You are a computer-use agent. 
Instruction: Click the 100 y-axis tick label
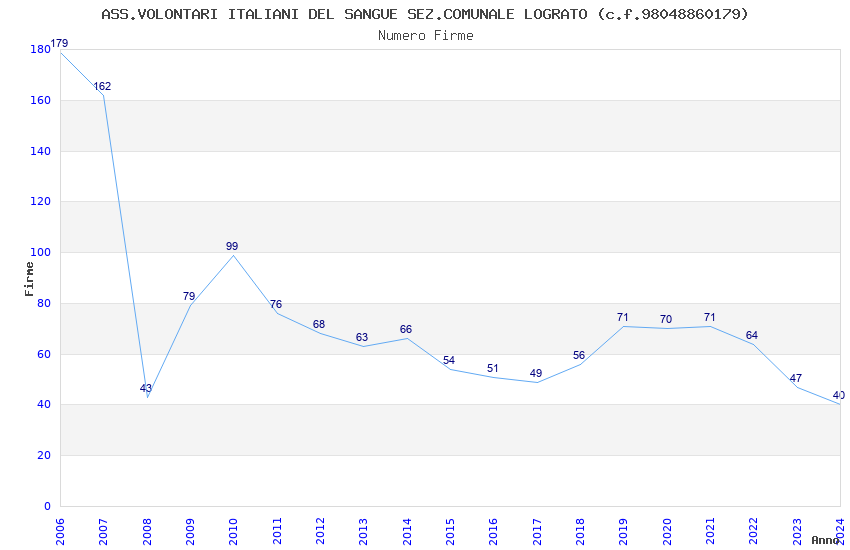point(40,253)
